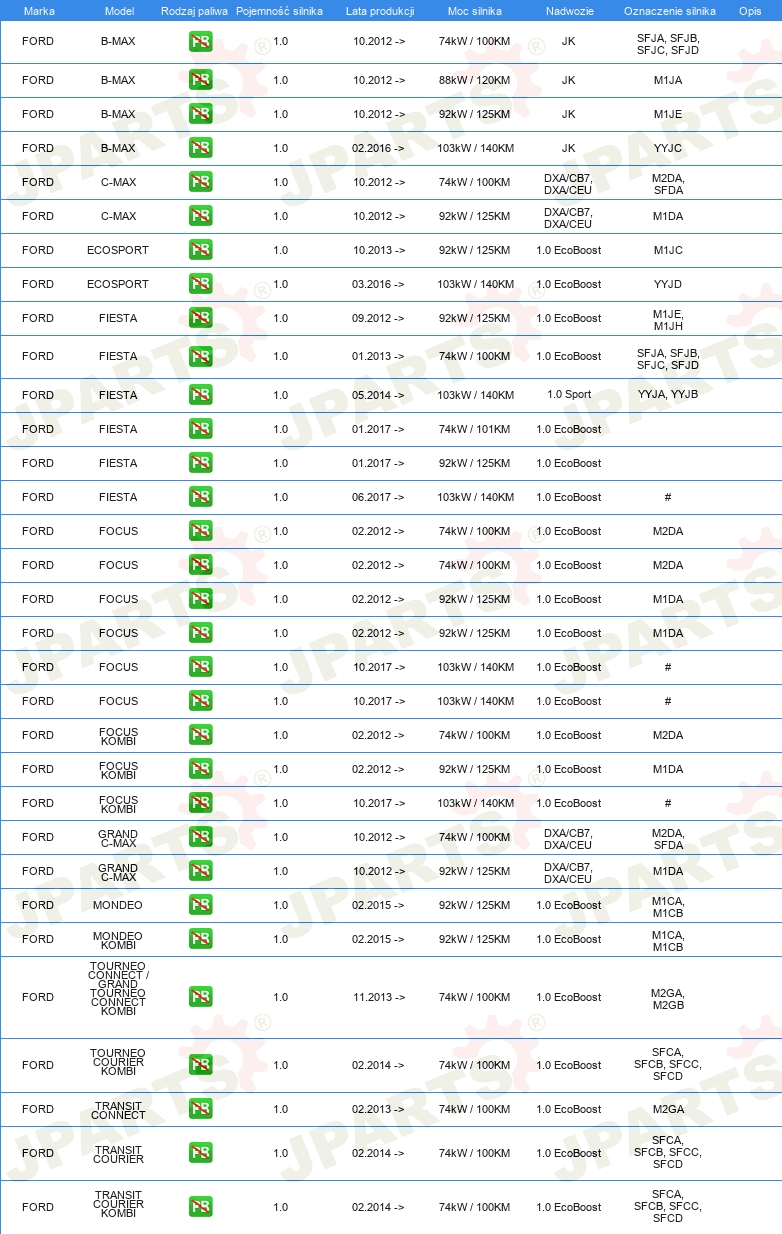Click the Model column header

click(119, 10)
